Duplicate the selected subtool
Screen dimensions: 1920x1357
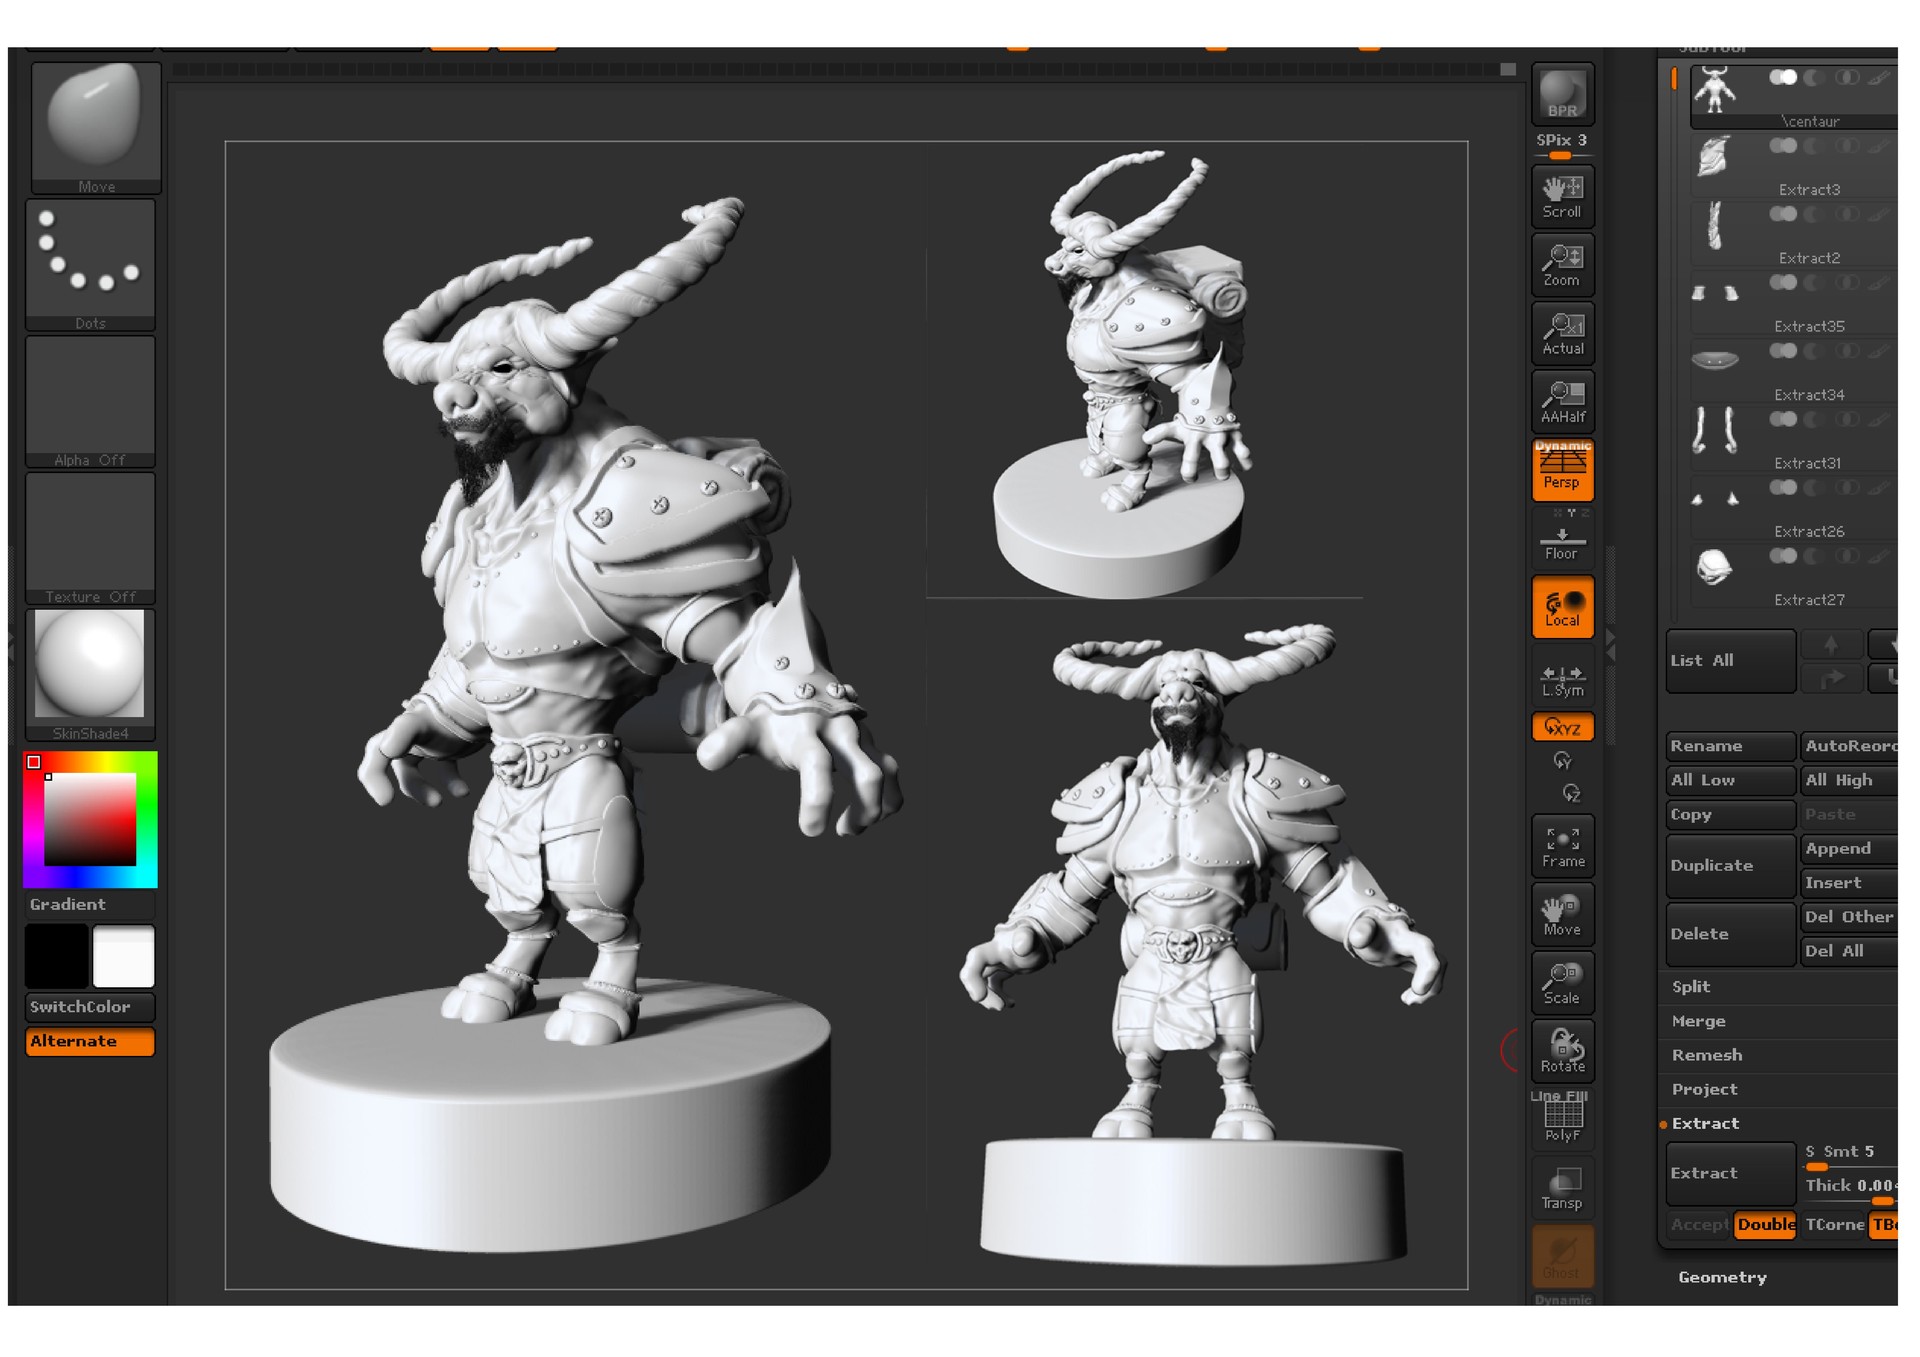[x=1729, y=865]
